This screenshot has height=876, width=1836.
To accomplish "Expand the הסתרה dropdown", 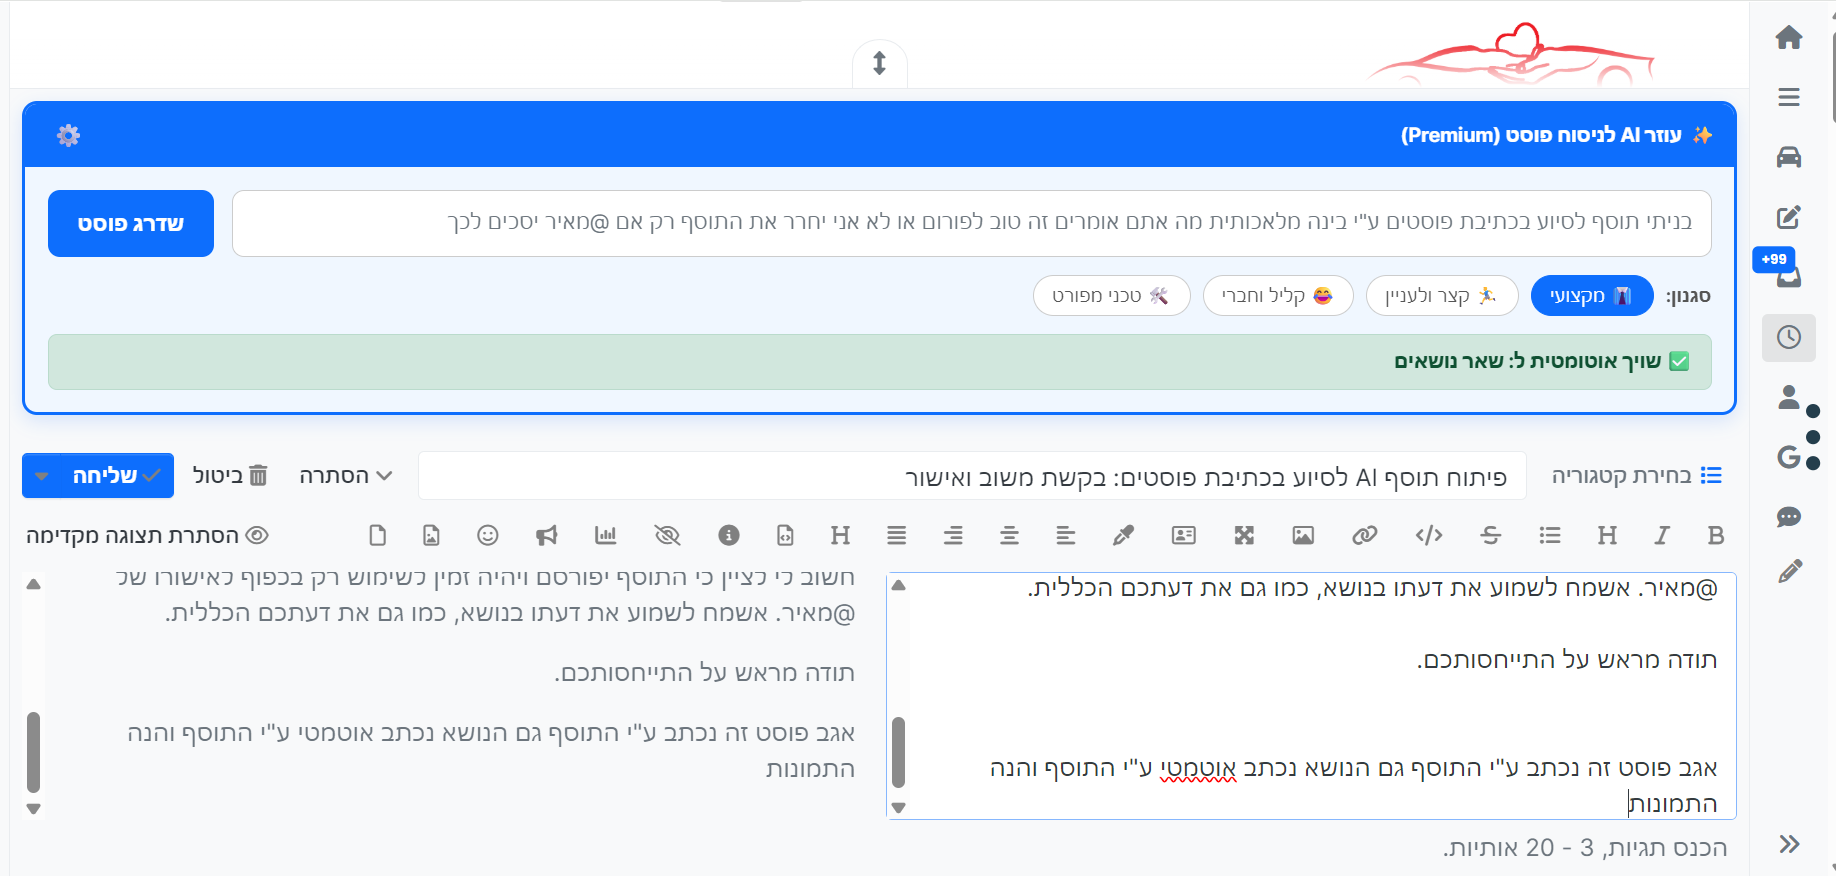I will pos(345,475).
